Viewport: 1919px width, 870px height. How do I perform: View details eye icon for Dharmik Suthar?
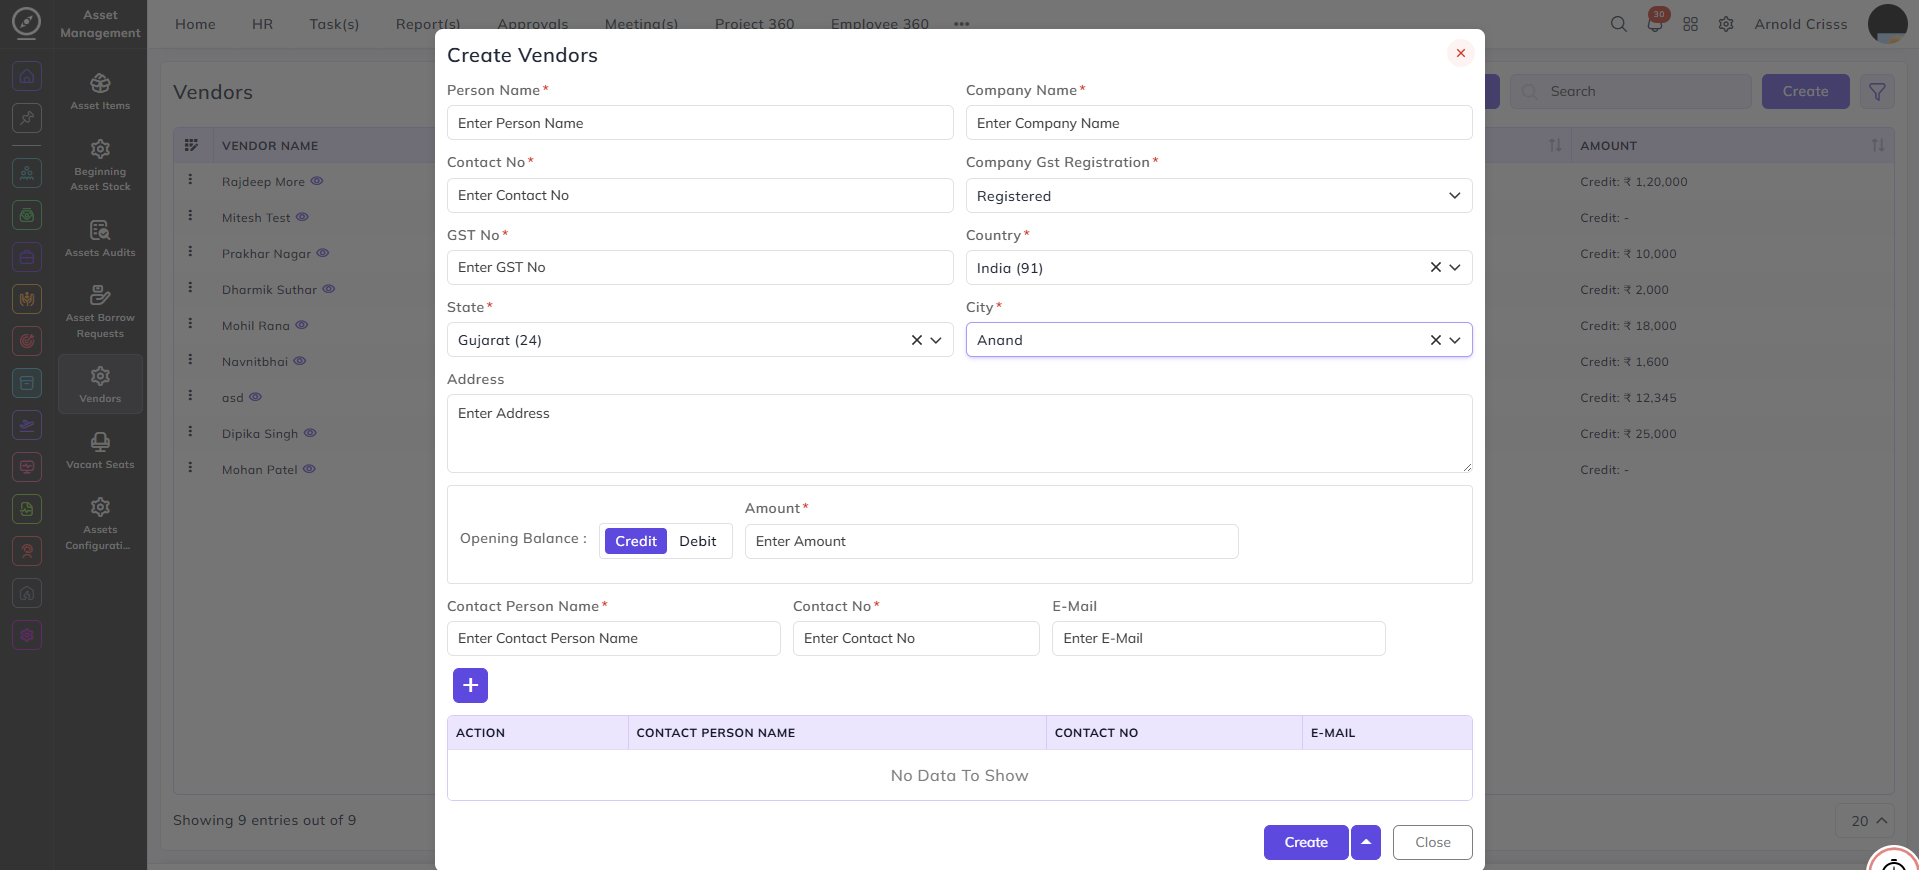pos(329,289)
